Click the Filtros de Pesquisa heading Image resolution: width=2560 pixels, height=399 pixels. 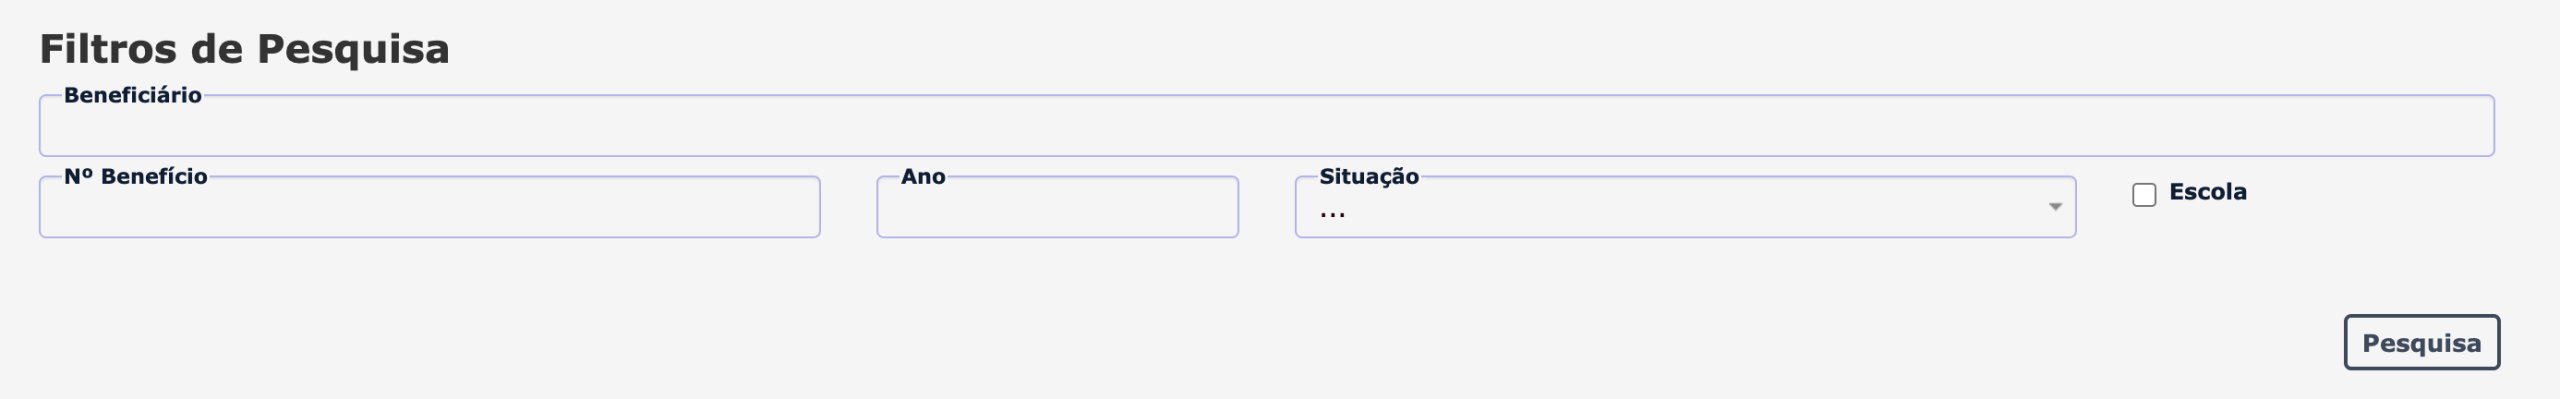[x=245, y=49]
